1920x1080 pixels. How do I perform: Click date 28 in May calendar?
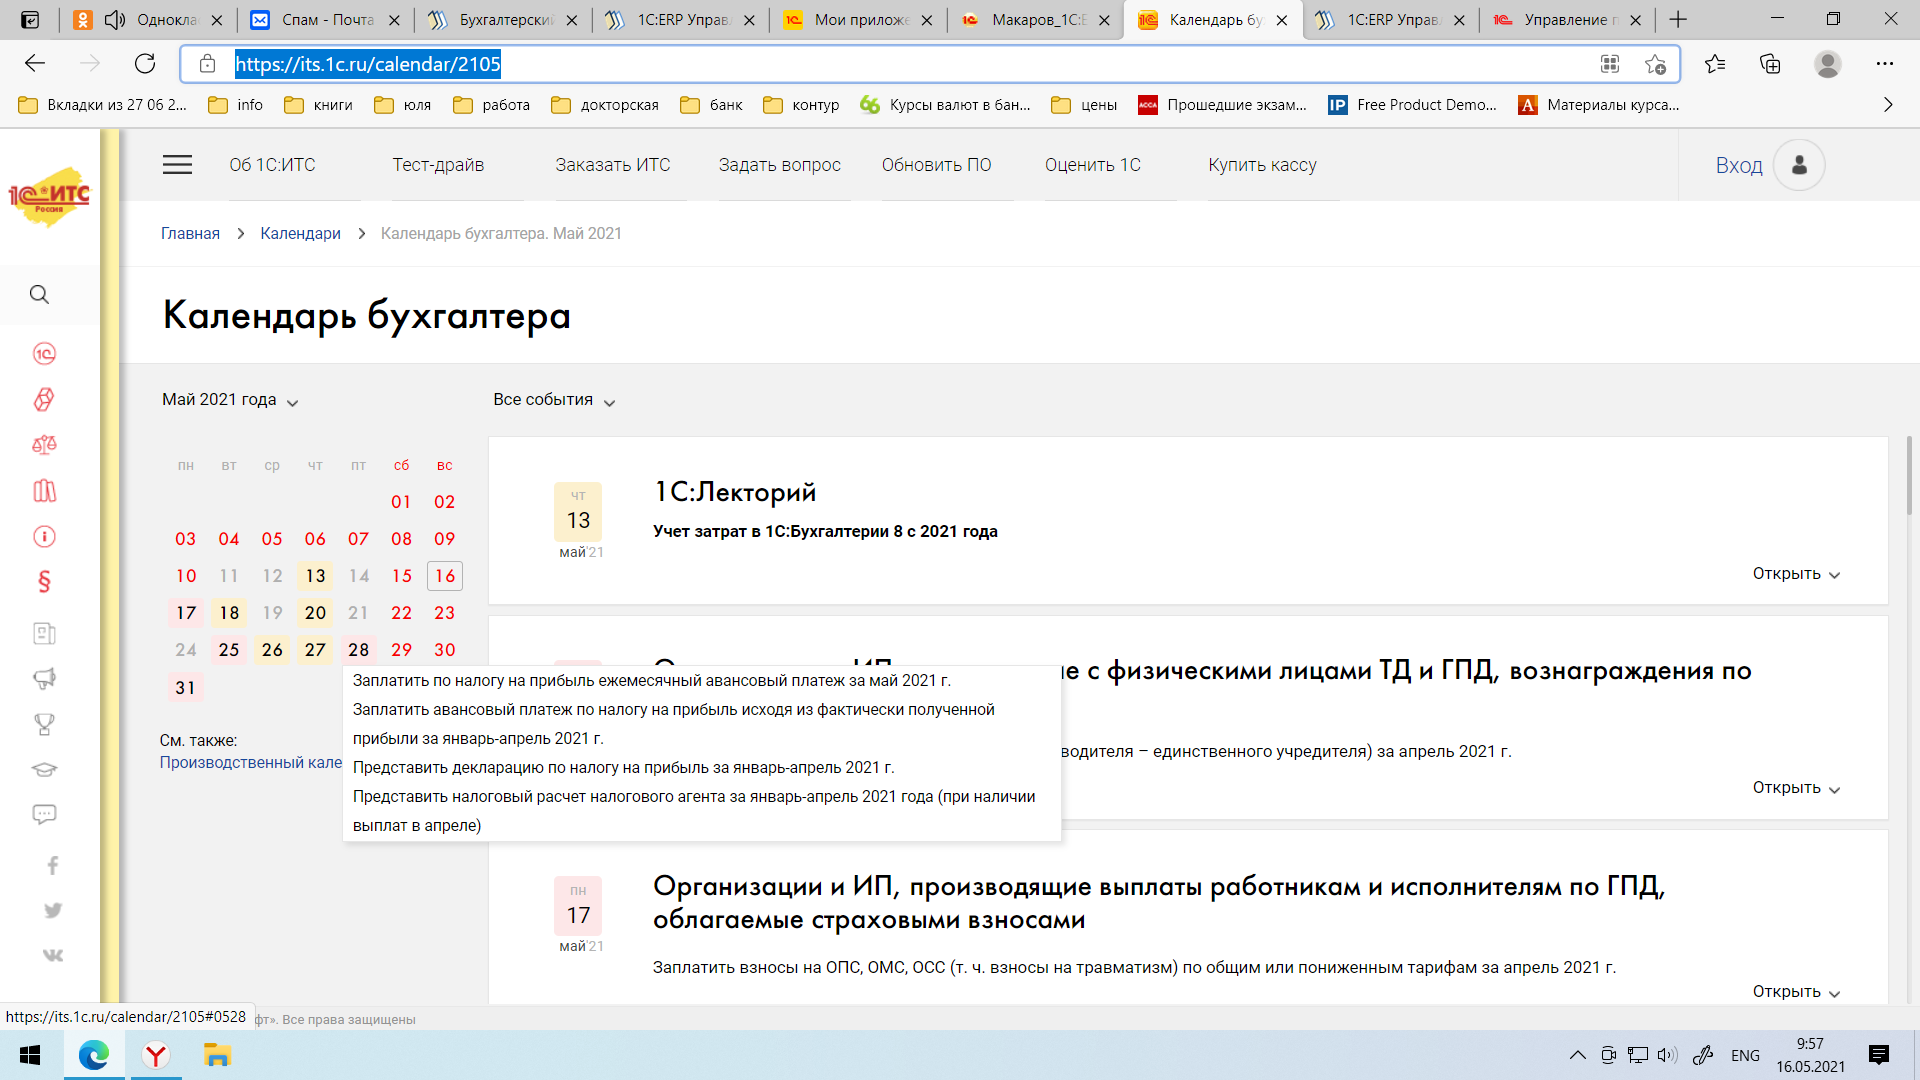click(357, 650)
